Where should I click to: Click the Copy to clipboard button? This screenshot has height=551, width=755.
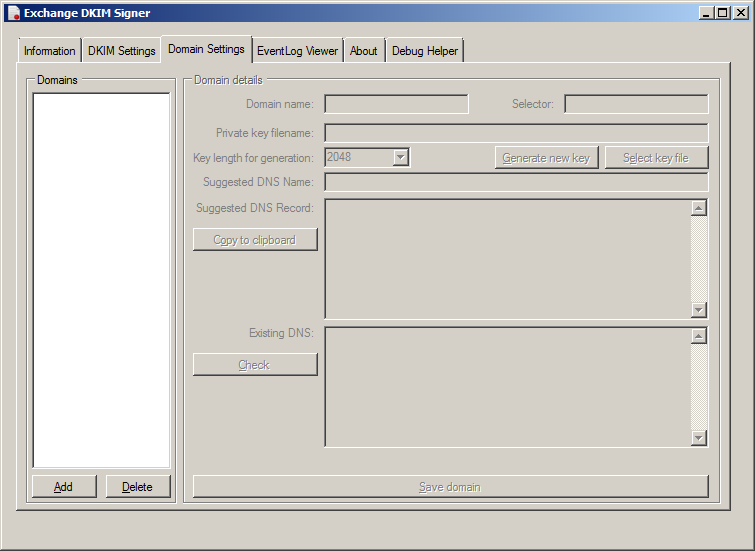255,239
